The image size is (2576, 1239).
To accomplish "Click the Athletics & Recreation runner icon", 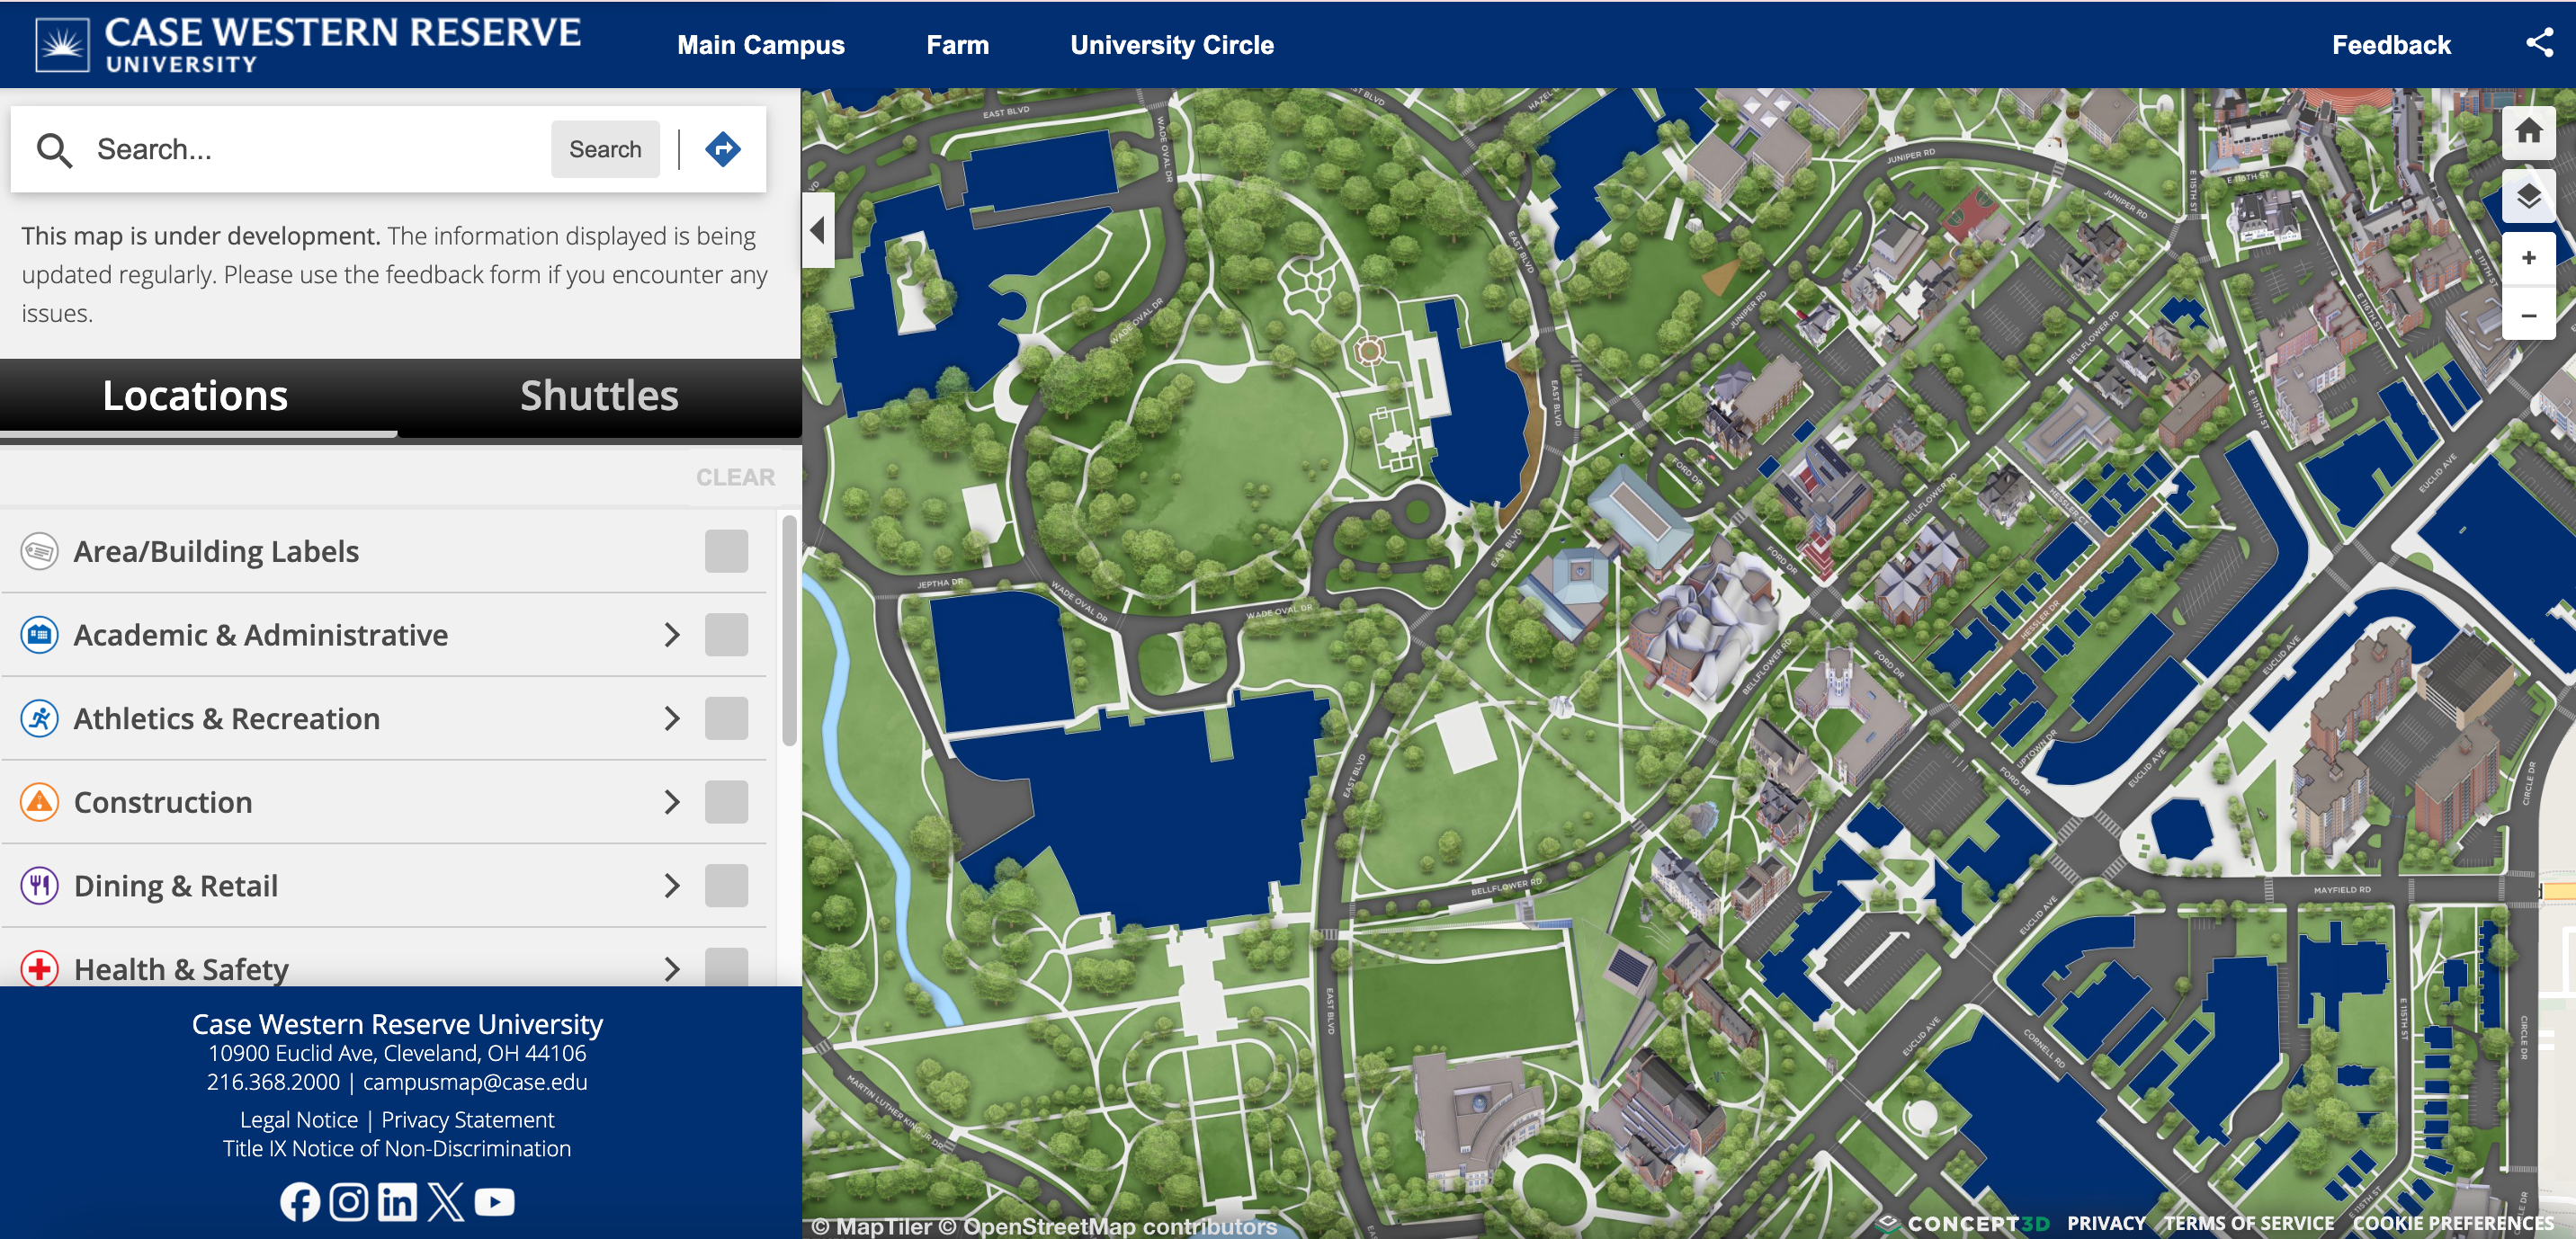I will (39, 718).
